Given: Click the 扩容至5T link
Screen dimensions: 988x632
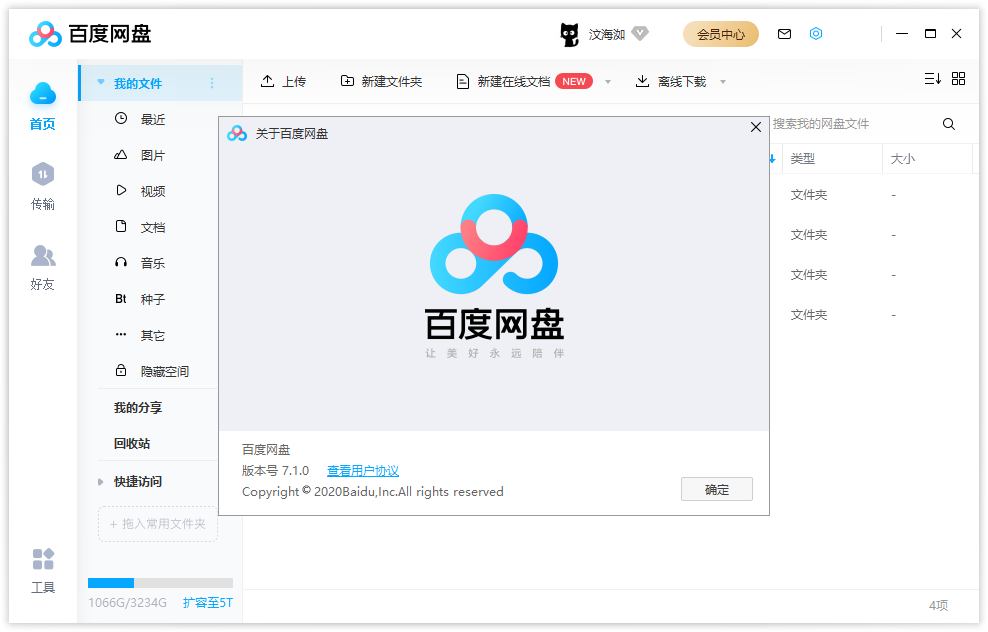Looking at the screenshot, I should tap(207, 603).
